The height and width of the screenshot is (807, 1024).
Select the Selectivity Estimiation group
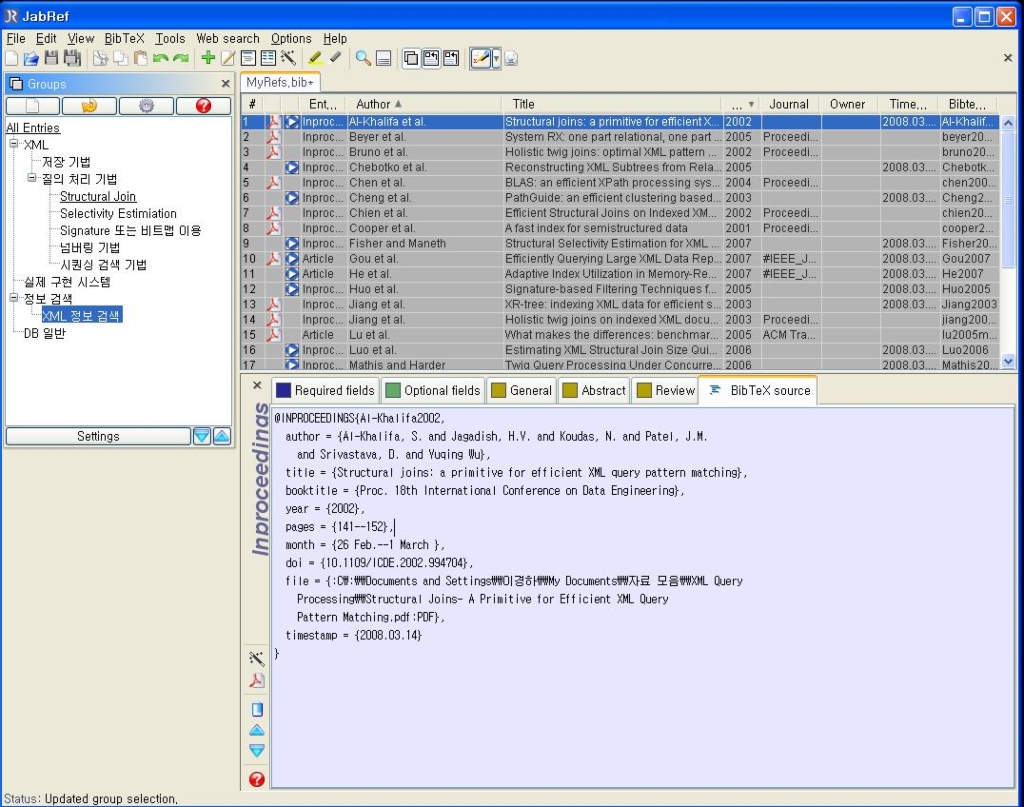118,214
